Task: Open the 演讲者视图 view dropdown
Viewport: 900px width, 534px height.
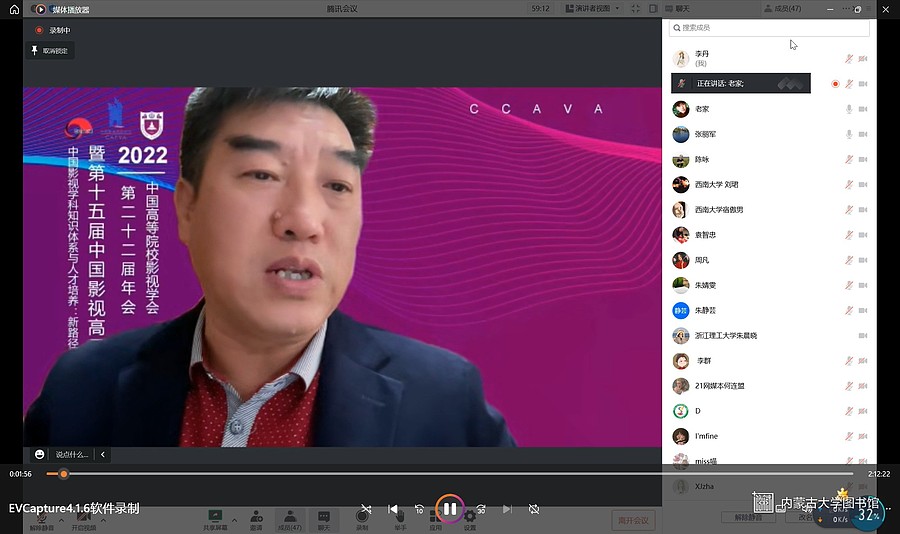Action: pyautogui.click(x=592, y=9)
